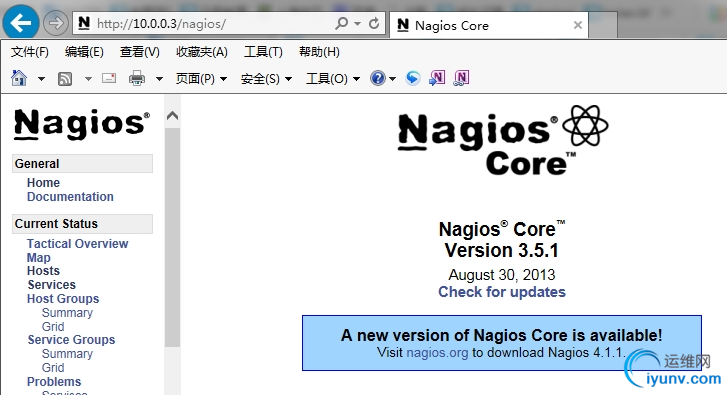Open the Services link under Current Status
The width and height of the screenshot is (727, 395).
click(51, 285)
